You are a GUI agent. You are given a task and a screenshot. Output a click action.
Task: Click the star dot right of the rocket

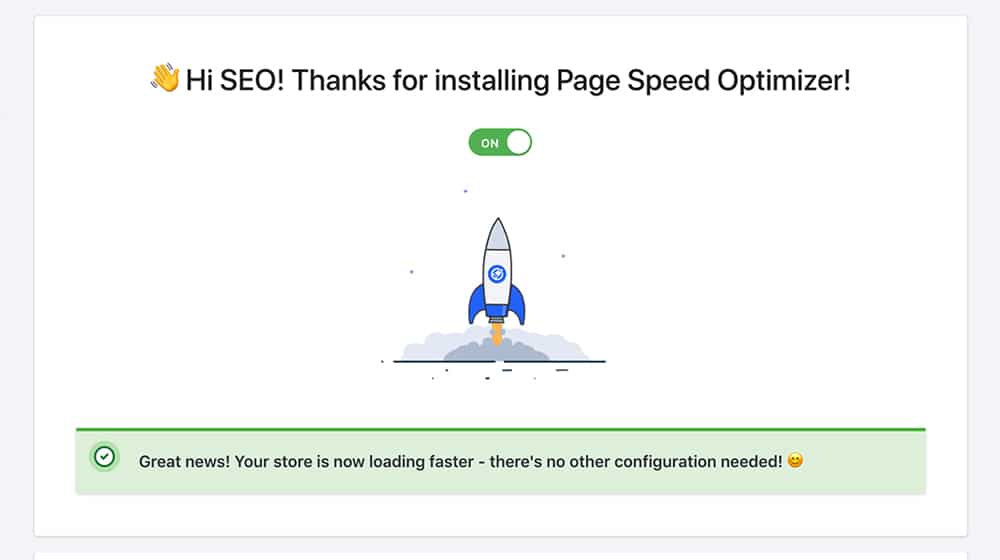point(563,256)
